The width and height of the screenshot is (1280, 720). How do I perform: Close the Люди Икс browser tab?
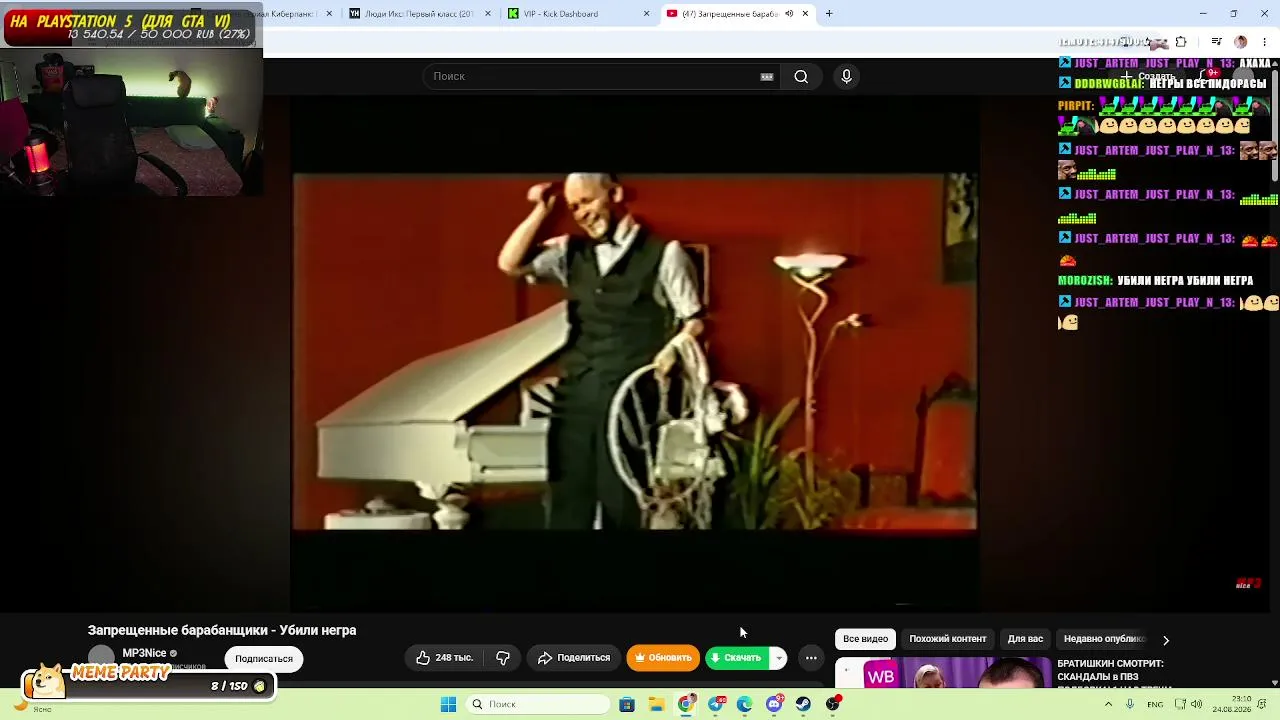click(x=487, y=14)
